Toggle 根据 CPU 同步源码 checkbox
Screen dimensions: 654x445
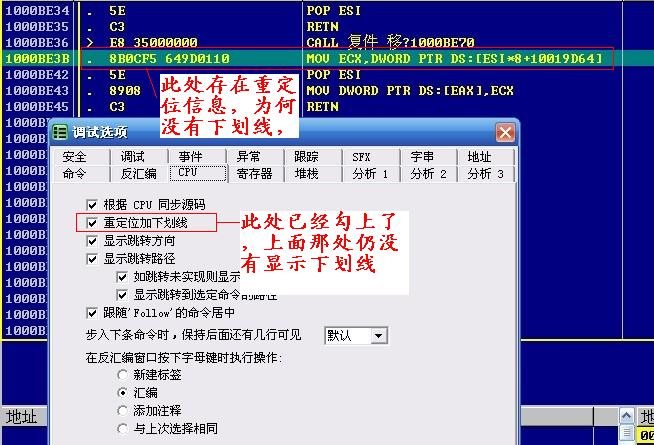[x=92, y=205]
